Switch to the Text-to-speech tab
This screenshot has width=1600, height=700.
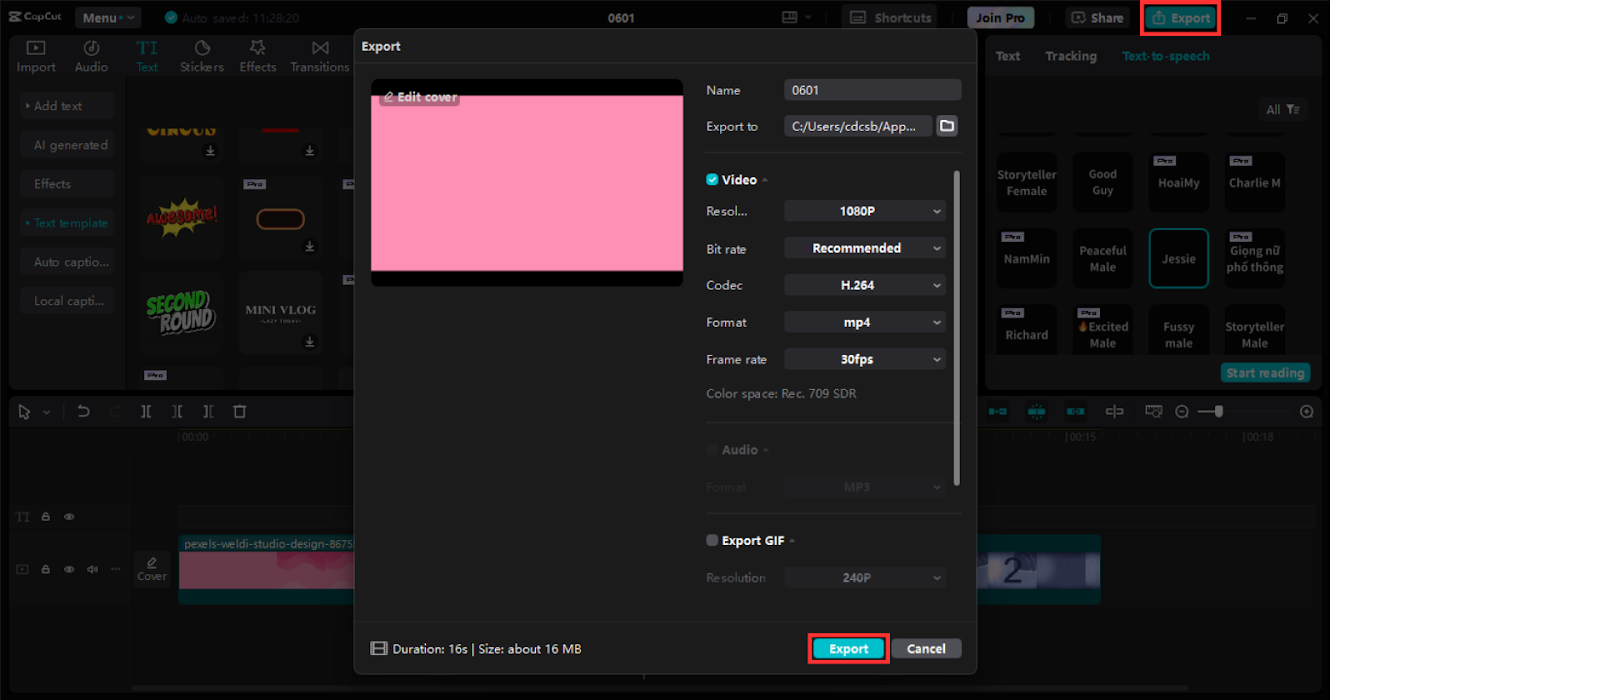coord(1166,56)
